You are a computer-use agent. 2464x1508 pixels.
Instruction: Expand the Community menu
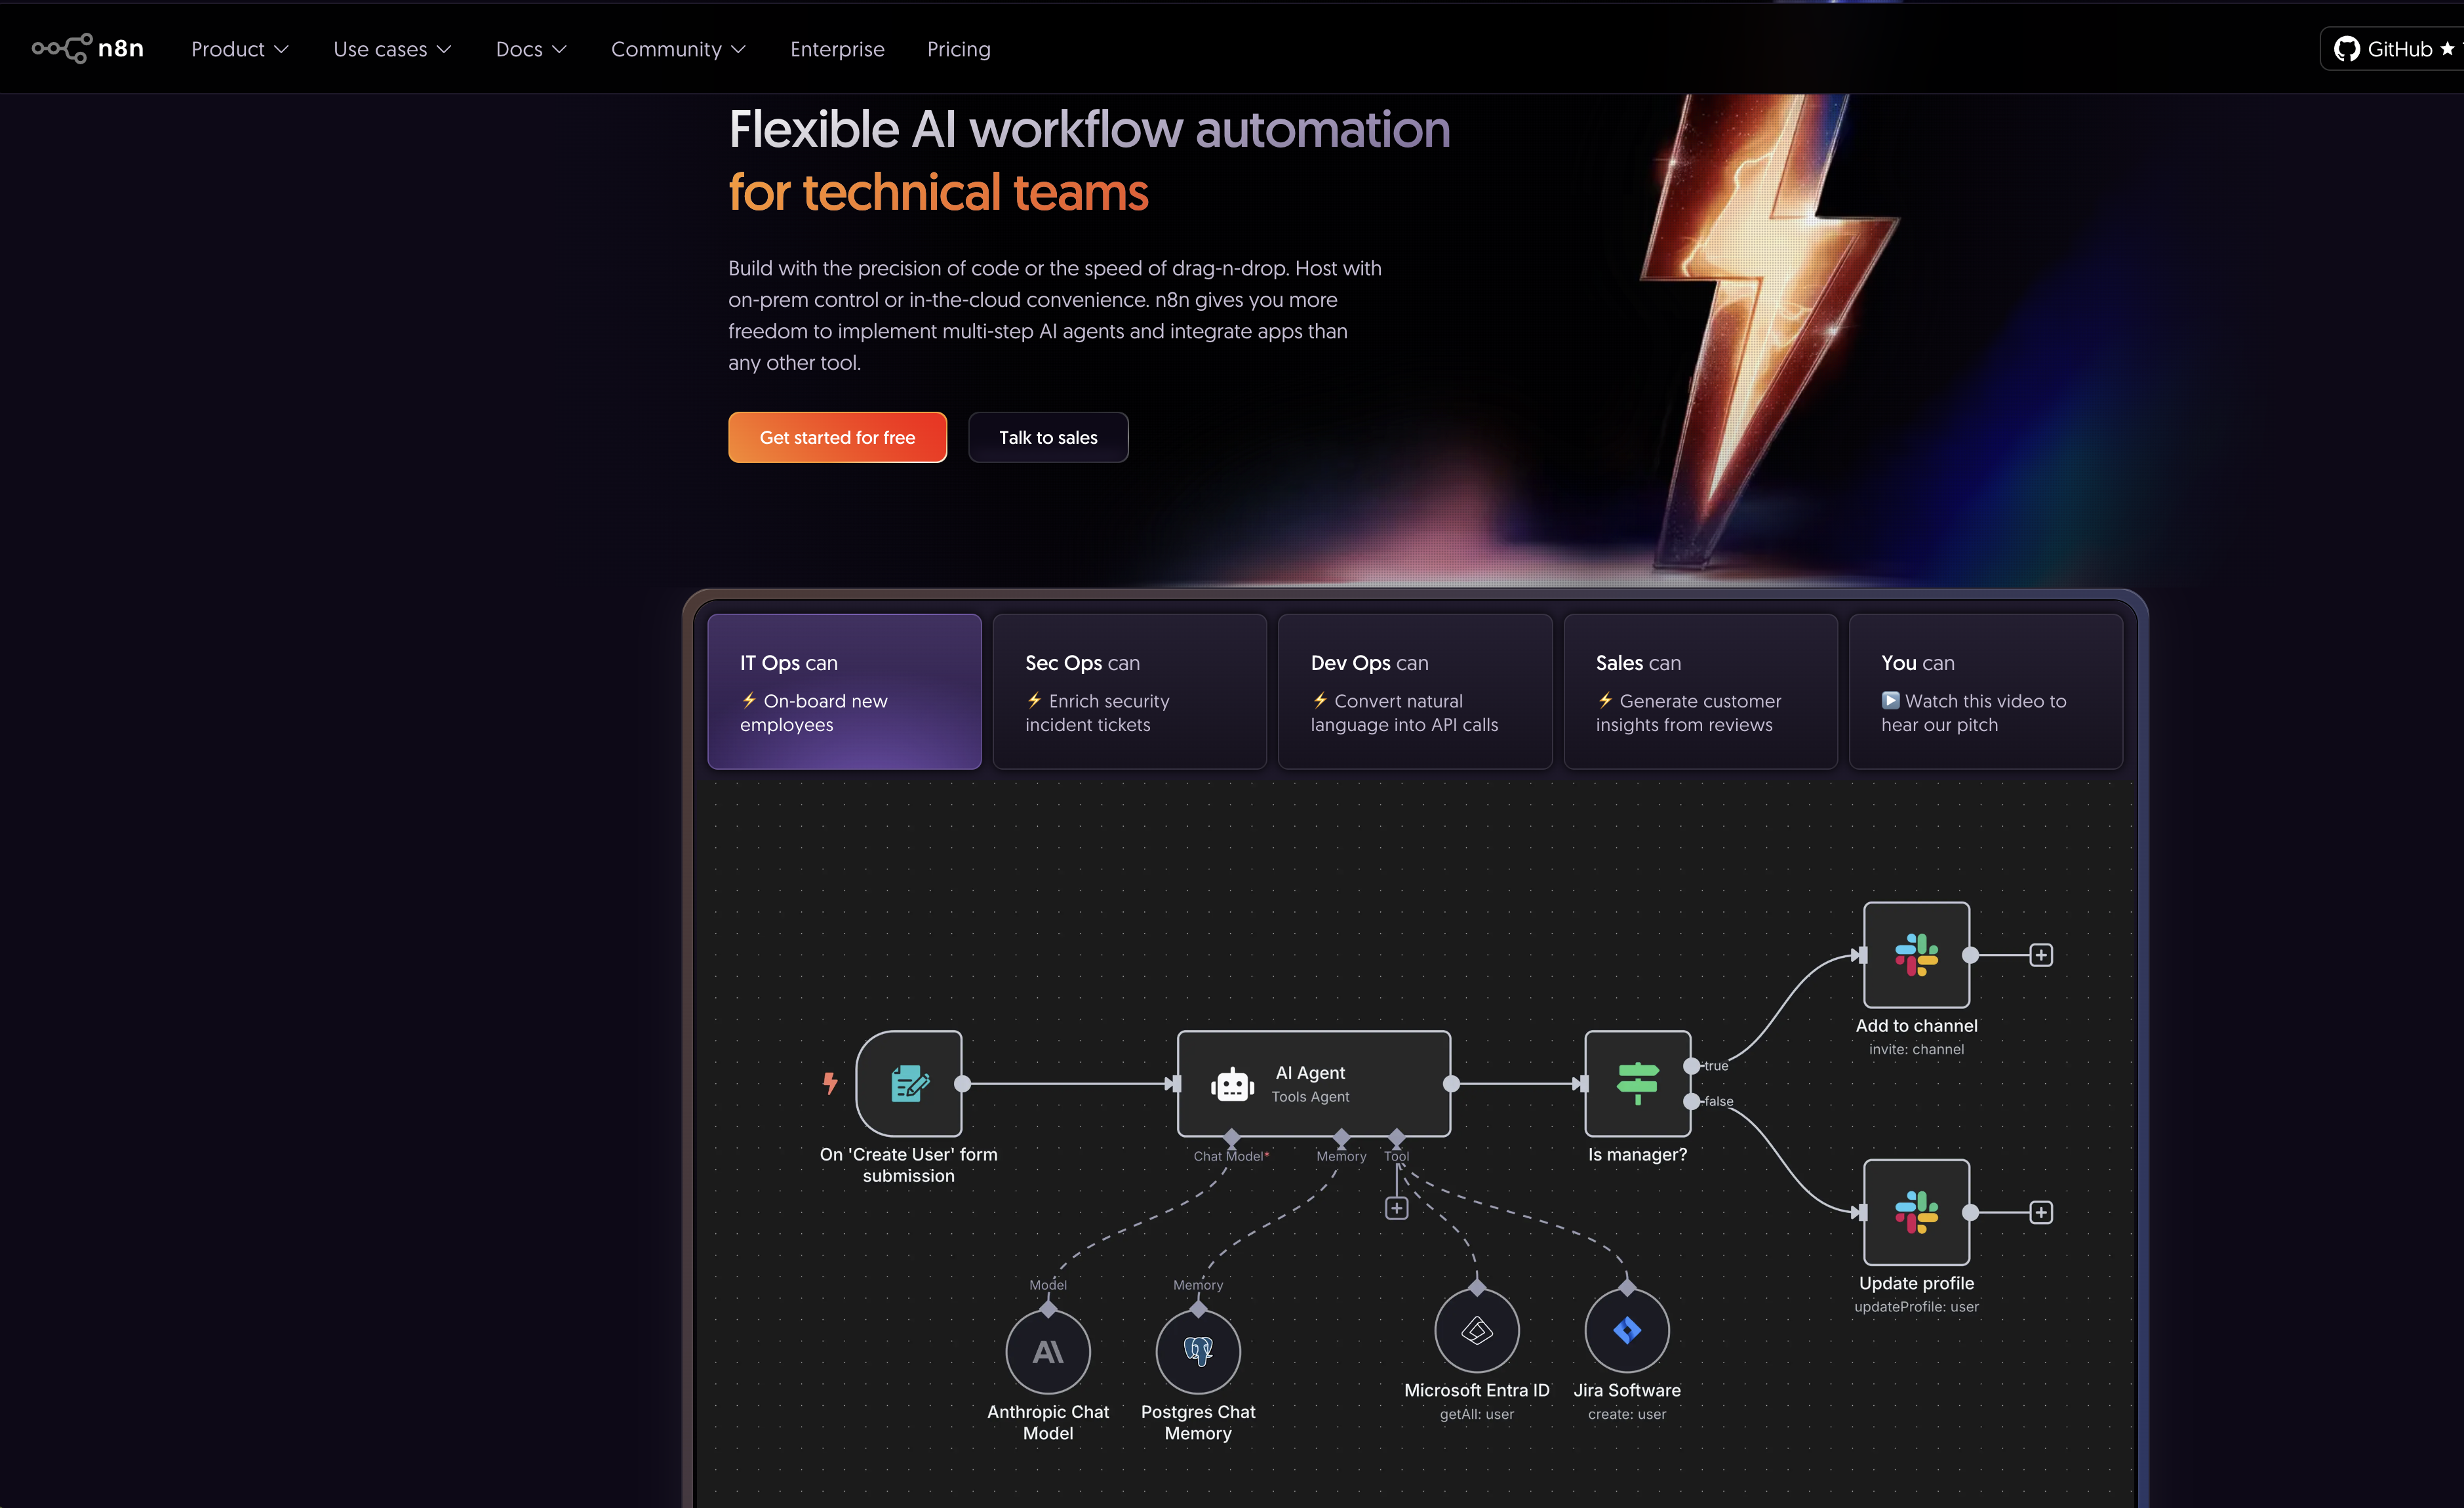tap(678, 49)
